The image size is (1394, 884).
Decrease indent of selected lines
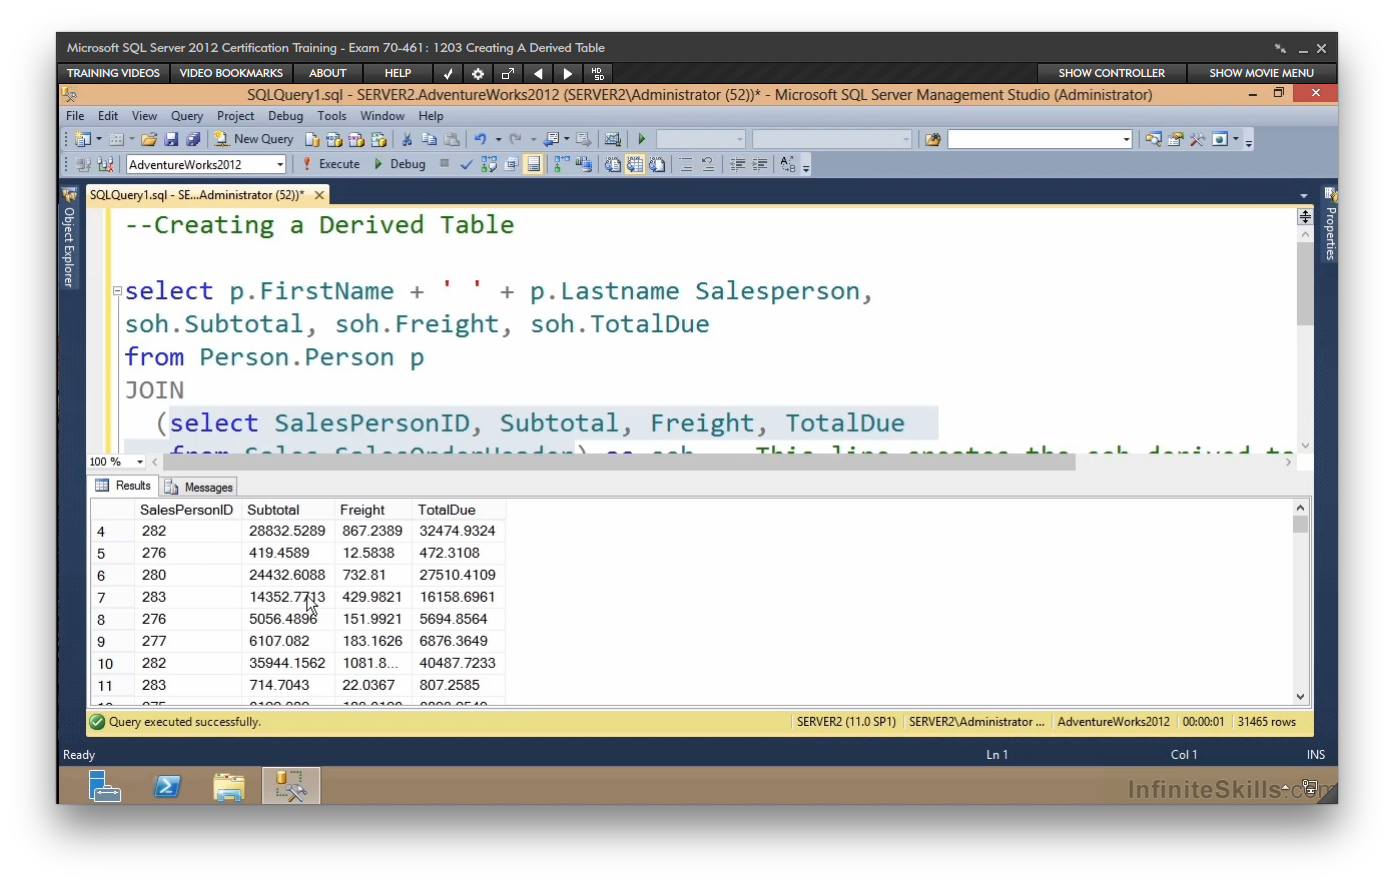[x=737, y=164]
